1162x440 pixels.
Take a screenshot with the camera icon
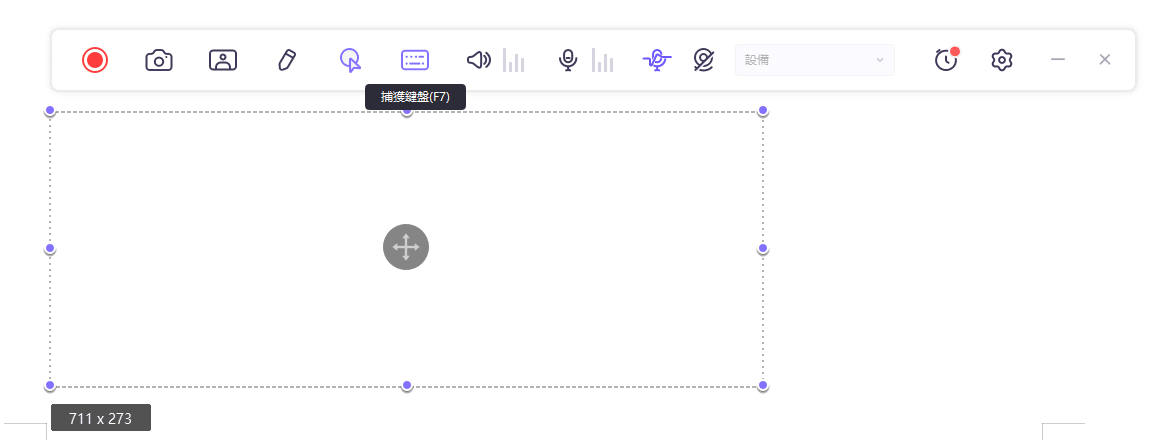159,60
